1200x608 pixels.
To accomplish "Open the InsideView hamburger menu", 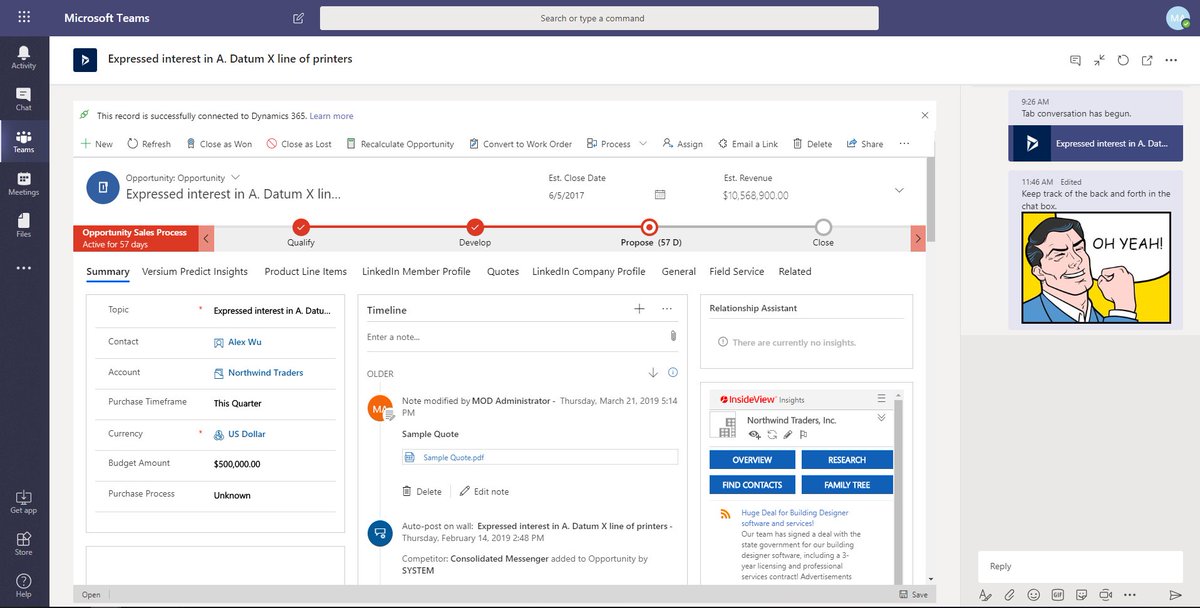I will [881, 398].
